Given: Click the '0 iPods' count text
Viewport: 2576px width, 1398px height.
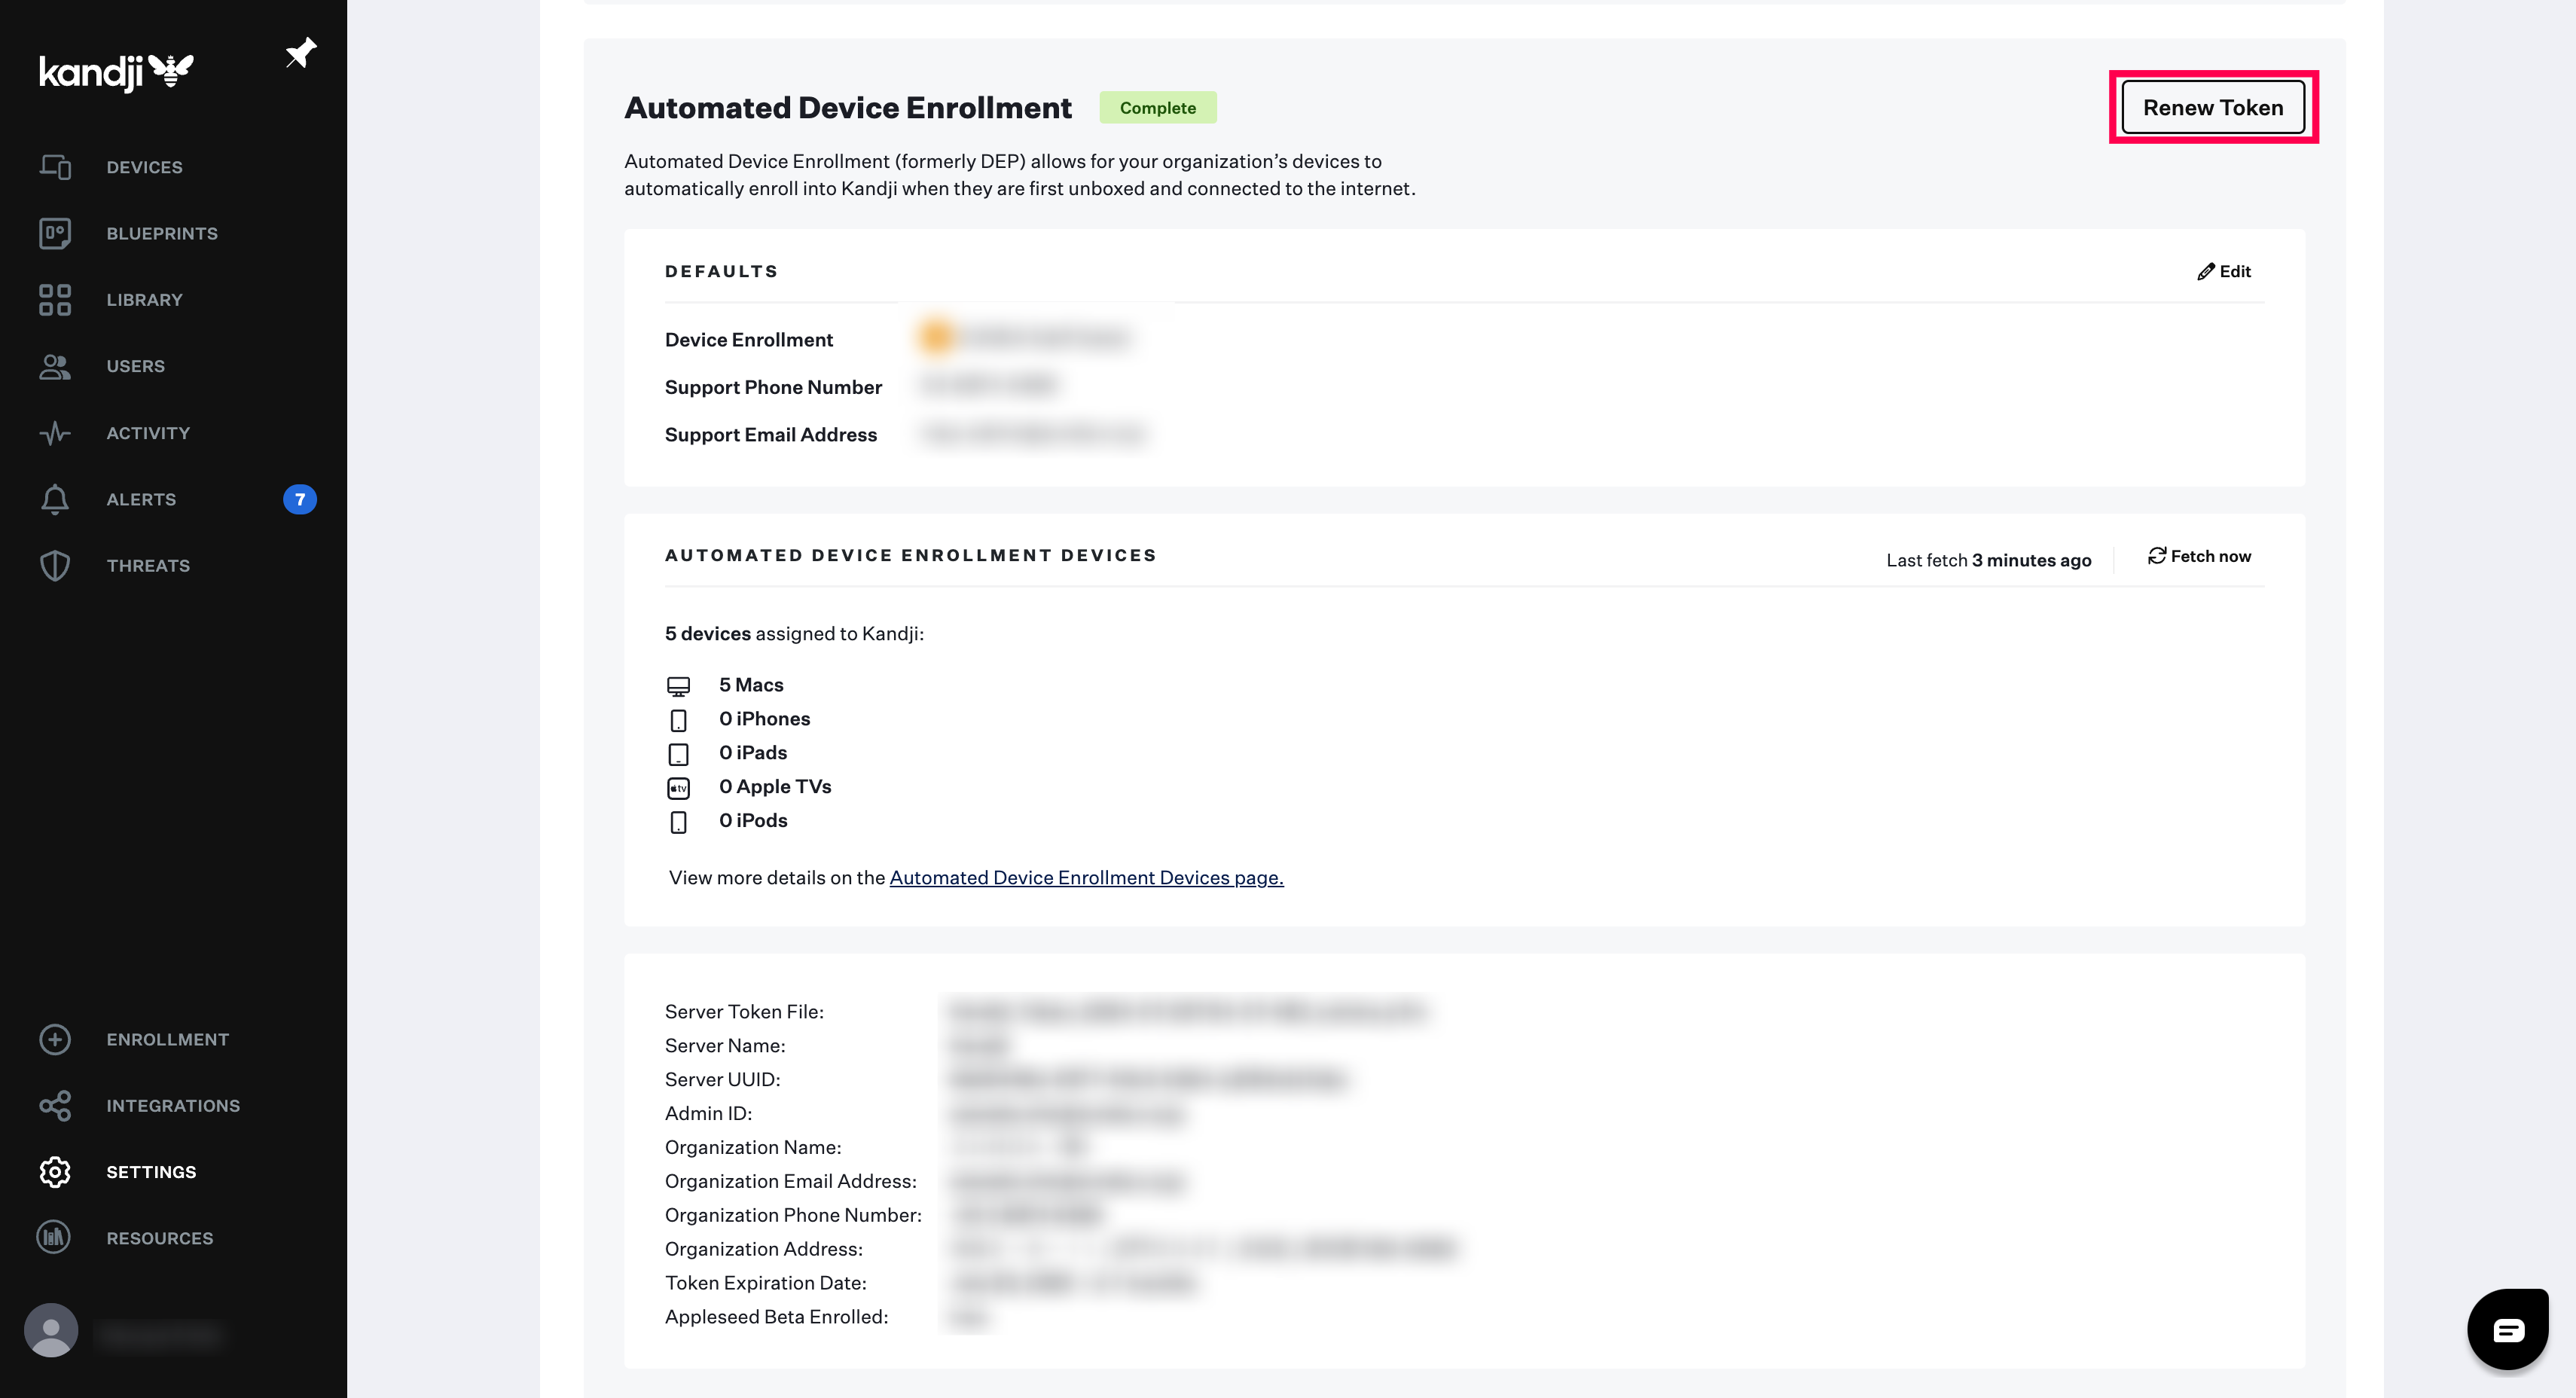Looking at the screenshot, I should 753,821.
